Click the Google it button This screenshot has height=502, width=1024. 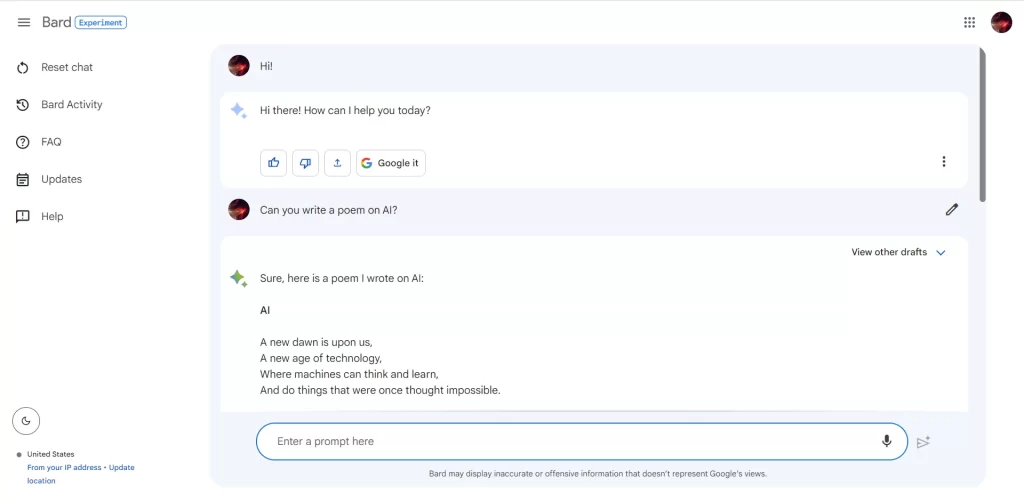tap(391, 163)
